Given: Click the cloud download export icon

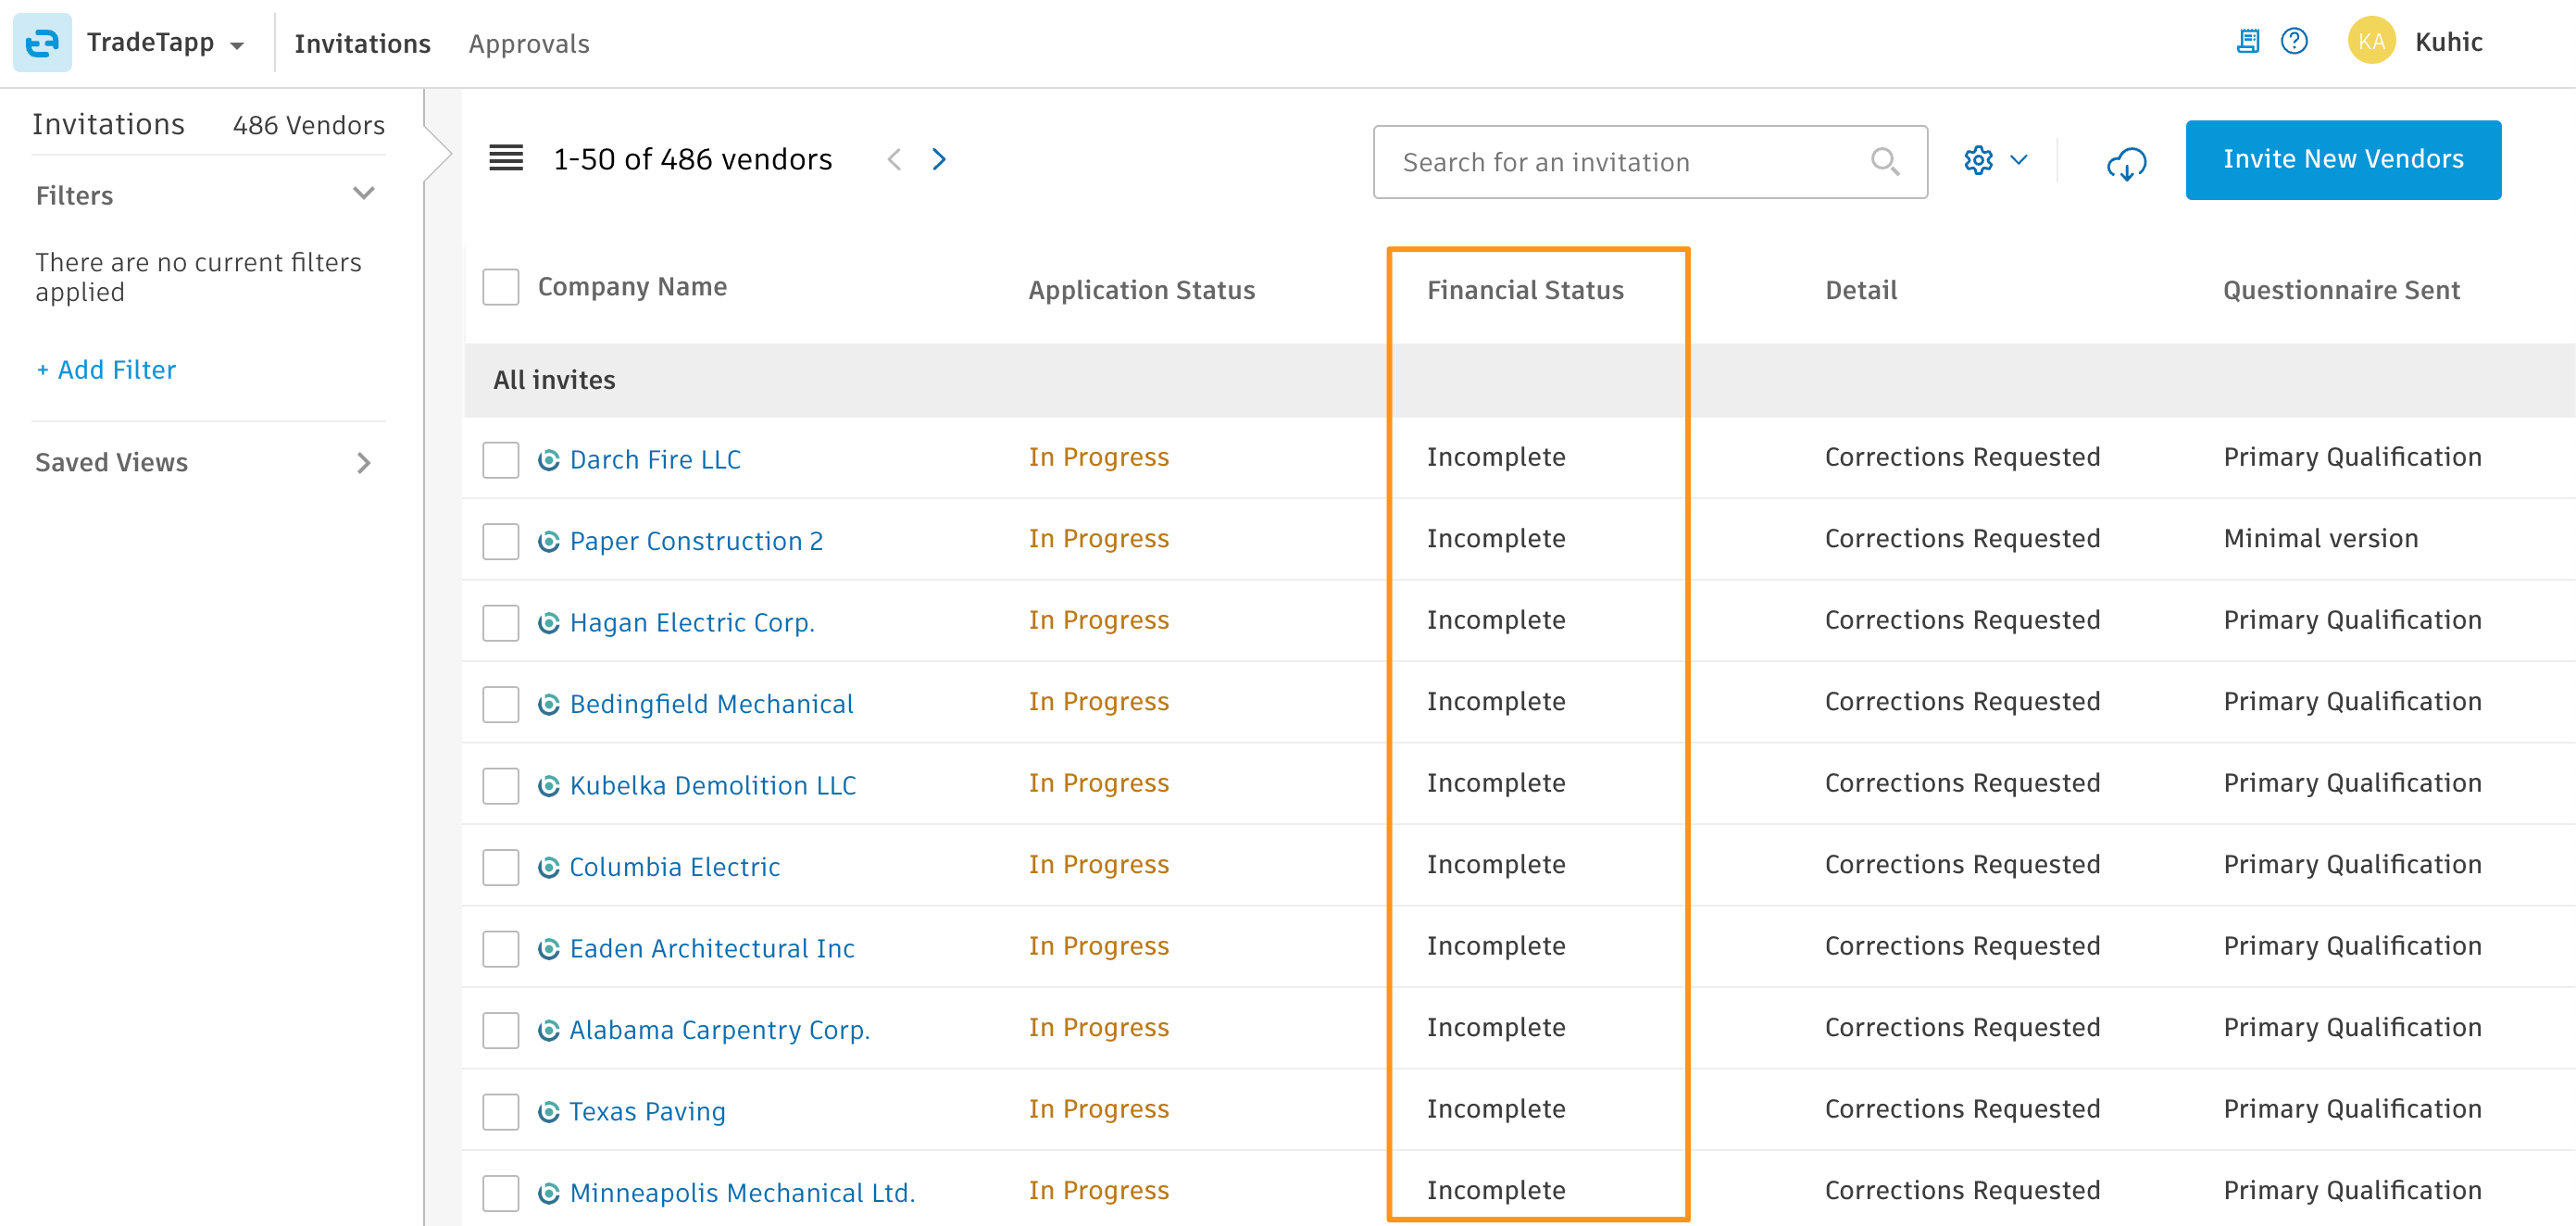Looking at the screenshot, I should coord(2126,163).
